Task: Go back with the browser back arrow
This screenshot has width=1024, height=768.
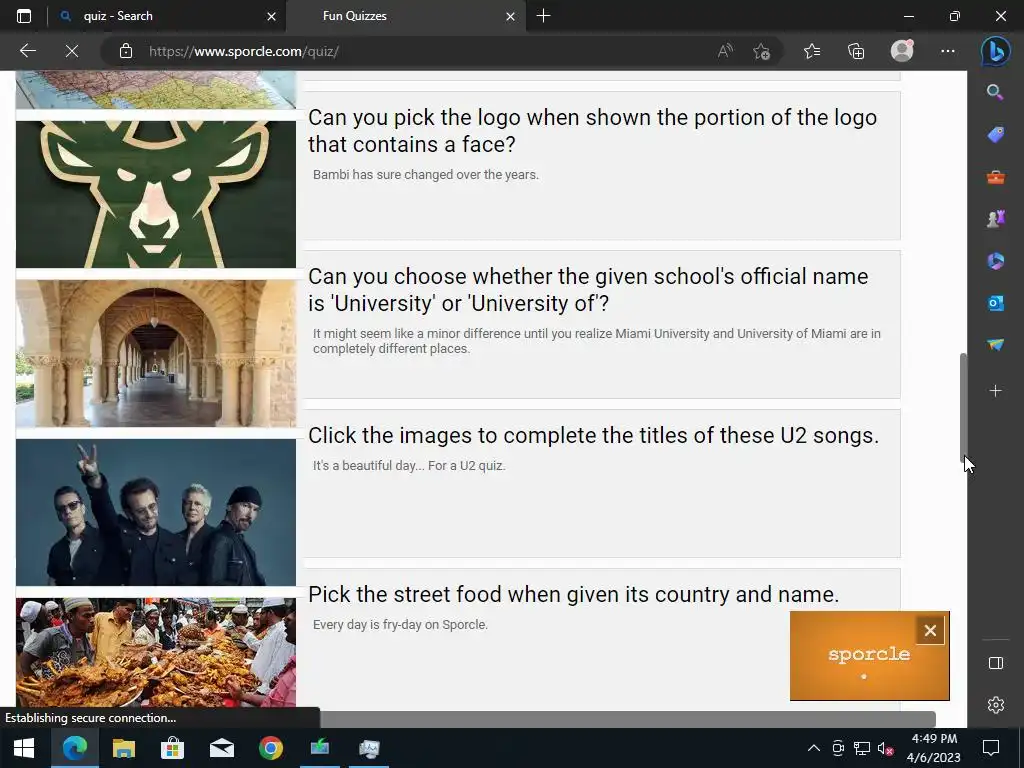Action: pyautogui.click(x=27, y=51)
